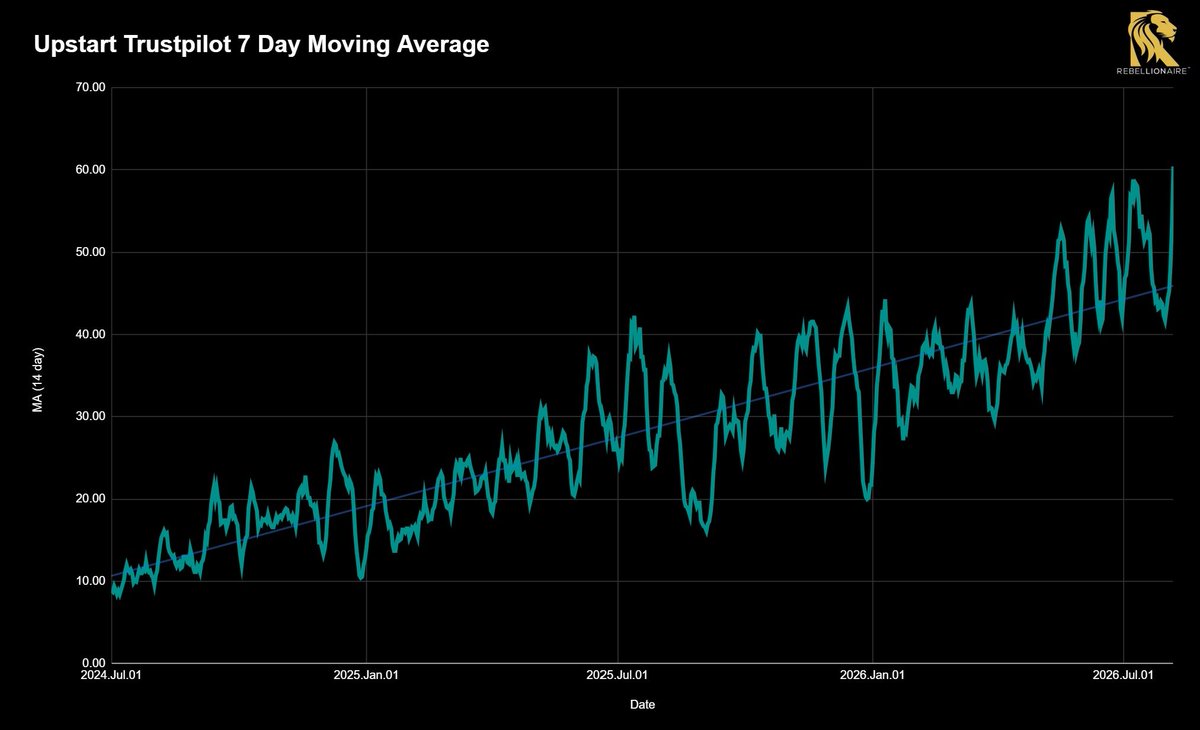The height and width of the screenshot is (730, 1200).
Task: Click the y-axis label '70.00'
Action: coord(91,87)
